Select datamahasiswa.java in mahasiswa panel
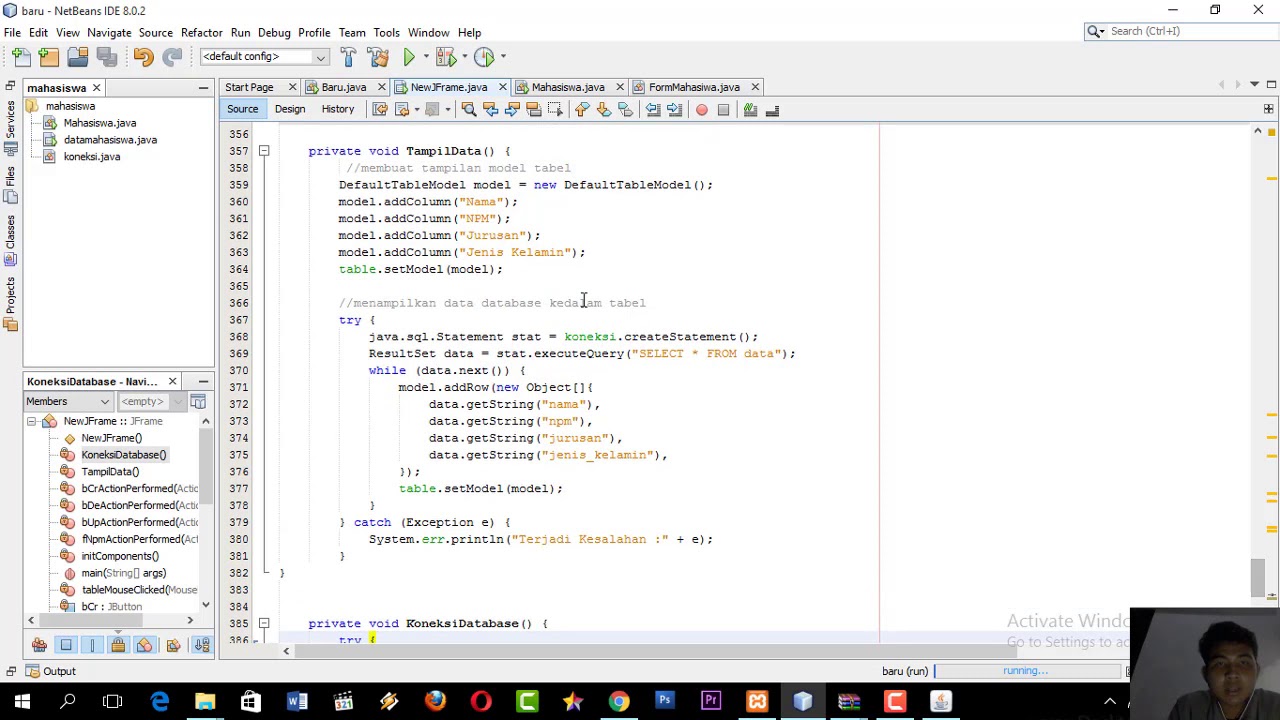Screen dimensions: 1280x720 (x=110, y=140)
